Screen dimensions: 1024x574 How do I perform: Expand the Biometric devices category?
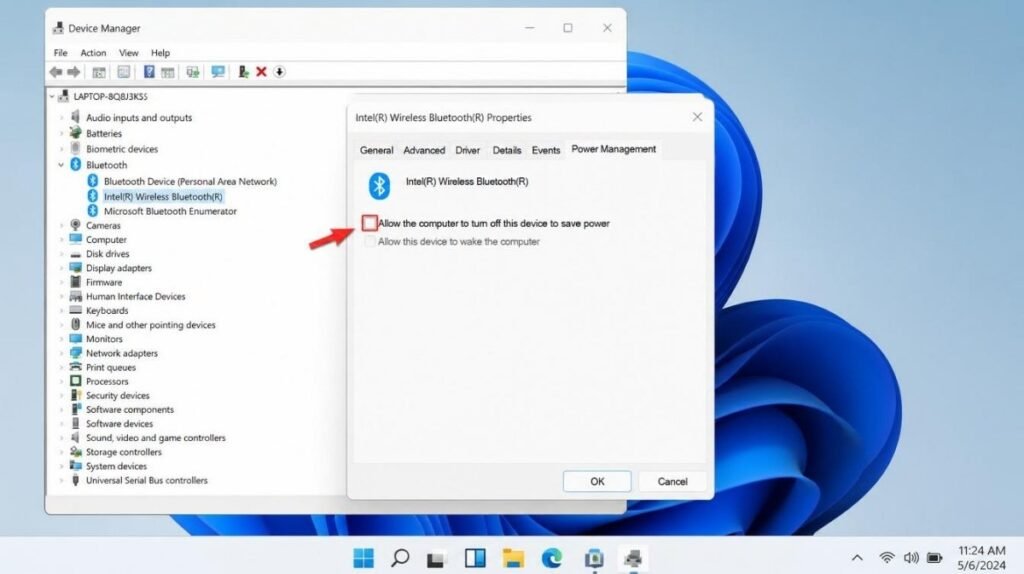point(61,149)
